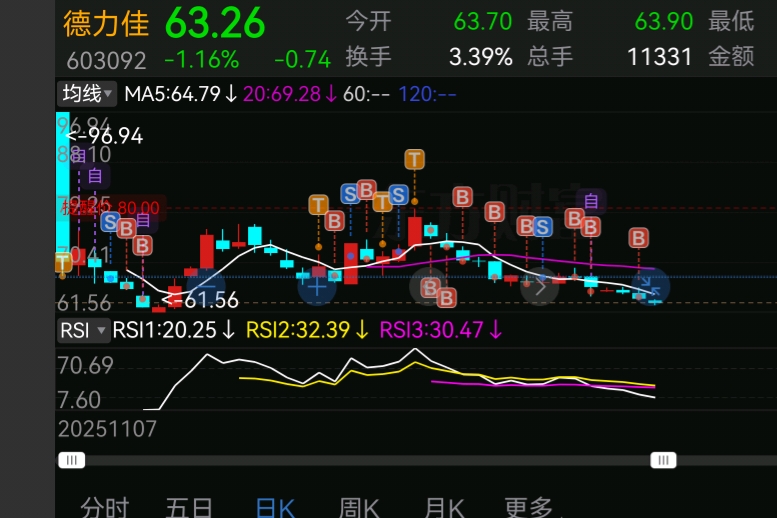Tap the plus zoom-in circle on chart

tap(317, 287)
